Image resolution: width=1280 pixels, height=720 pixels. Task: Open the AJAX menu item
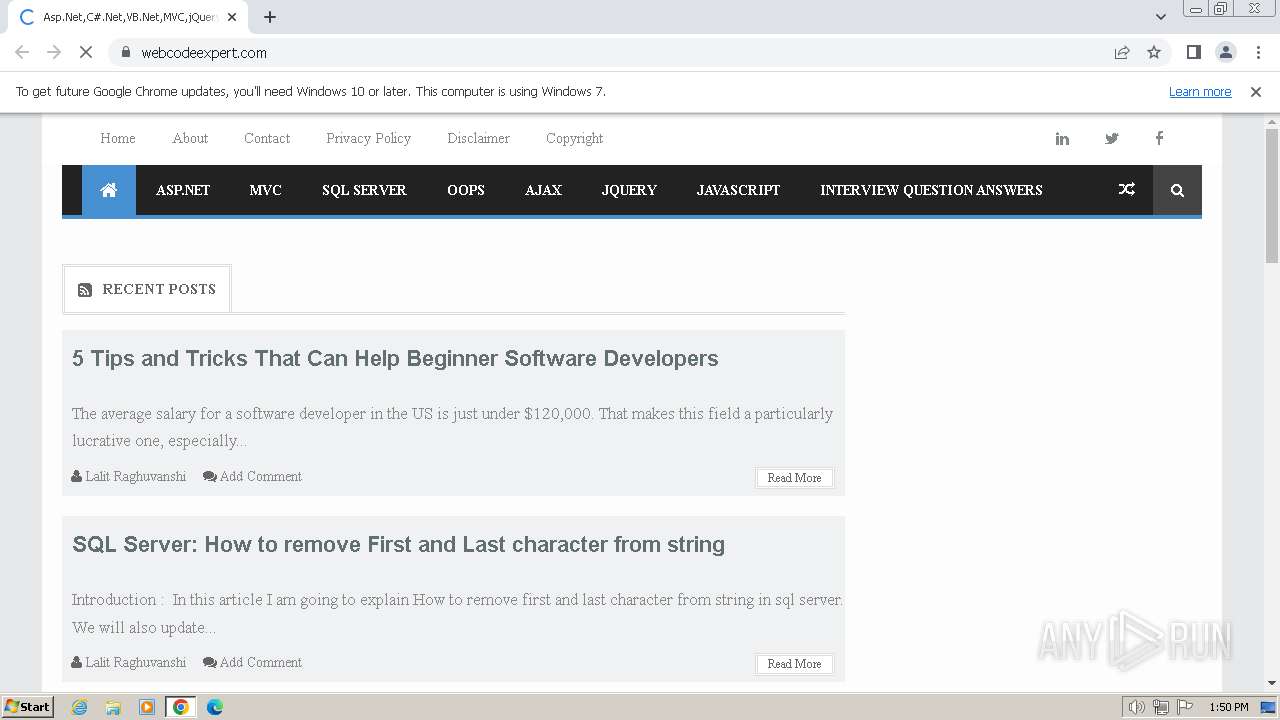click(543, 190)
